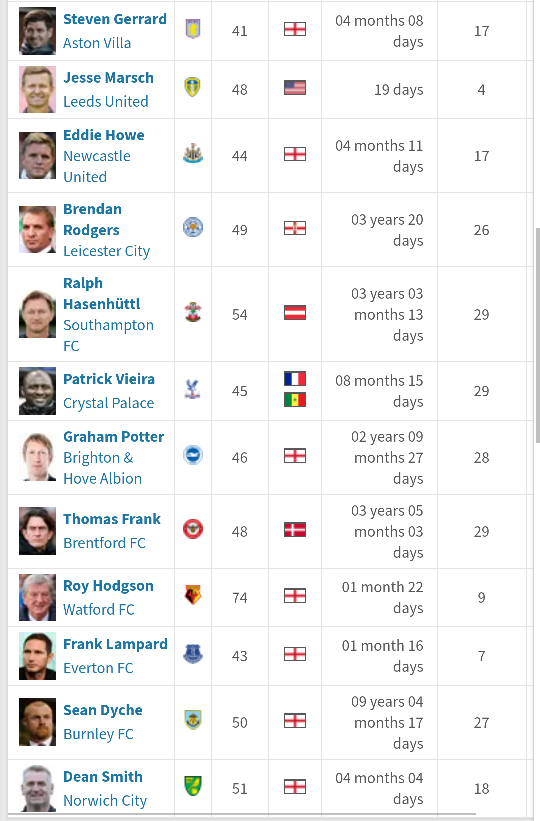Open Steven Gerrard's profile link
Image resolution: width=540 pixels, height=821 pixels.
(x=115, y=19)
